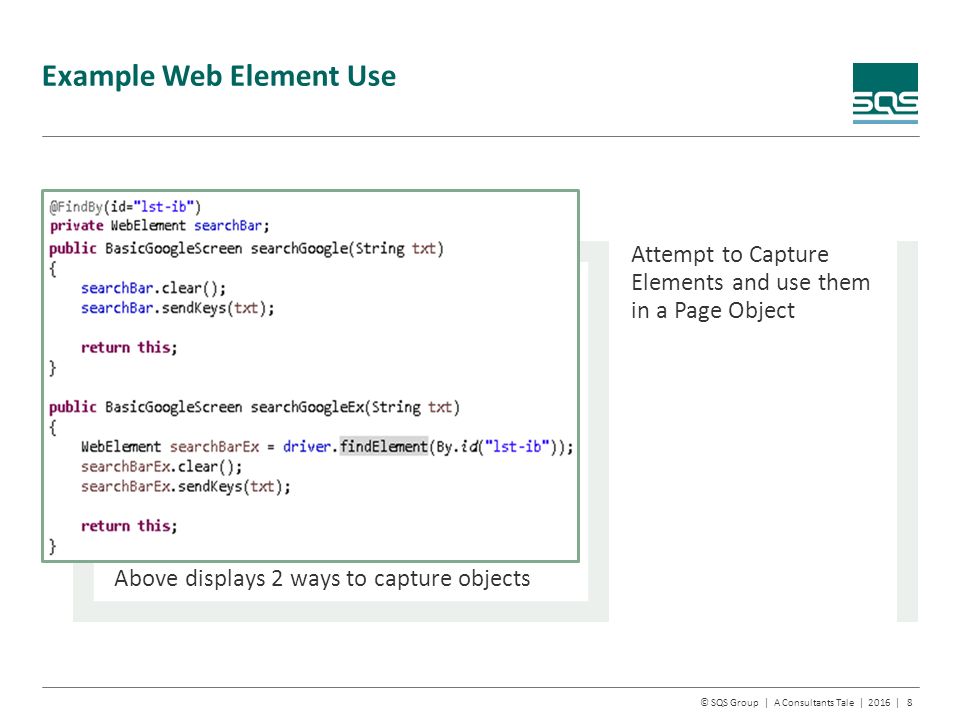Click the 'searchBar.clear();' line
The height and width of the screenshot is (720, 960).
pos(153,288)
